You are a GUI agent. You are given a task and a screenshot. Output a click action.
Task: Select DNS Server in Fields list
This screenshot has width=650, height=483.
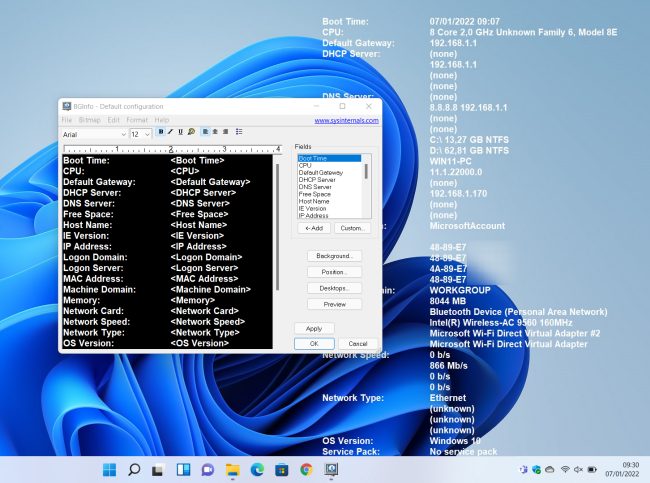[x=330, y=187]
